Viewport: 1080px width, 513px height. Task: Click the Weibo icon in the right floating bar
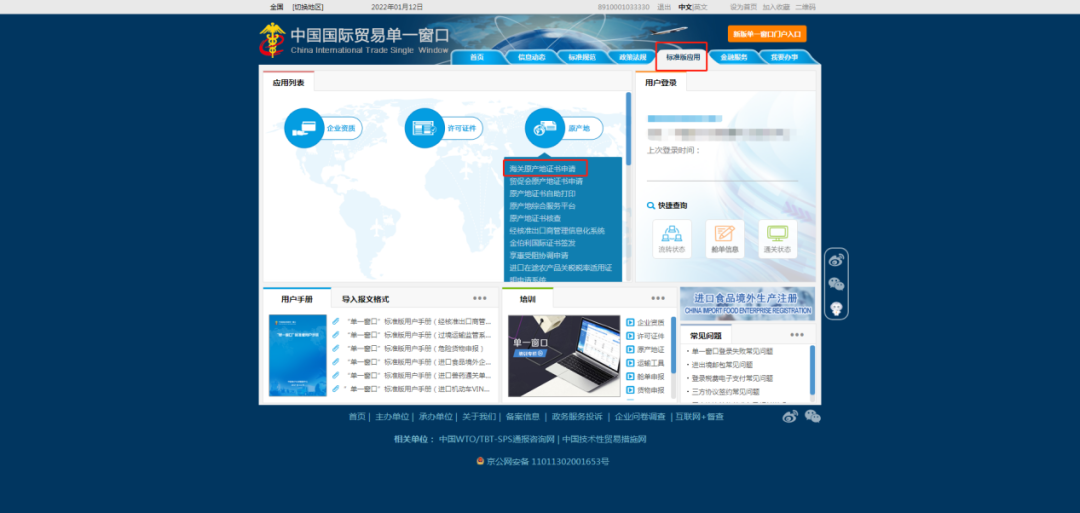click(836, 260)
